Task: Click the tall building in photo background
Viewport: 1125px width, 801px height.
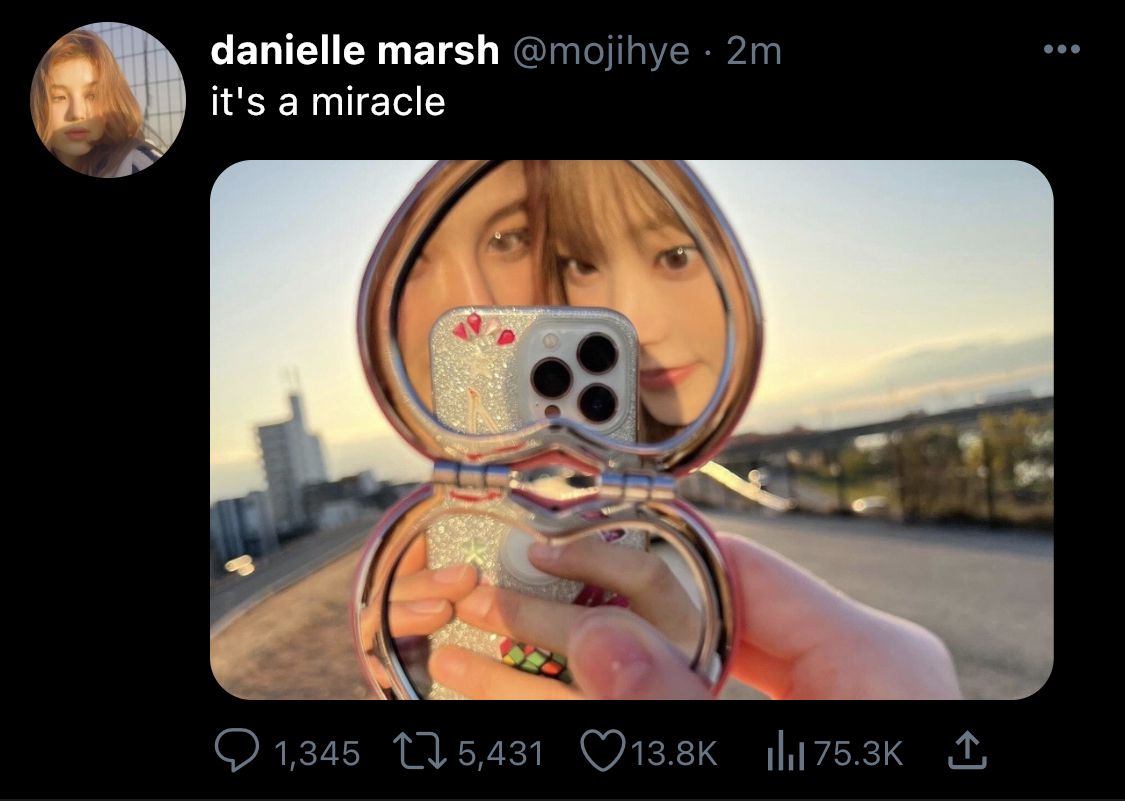Action: pyautogui.click(x=289, y=459)
